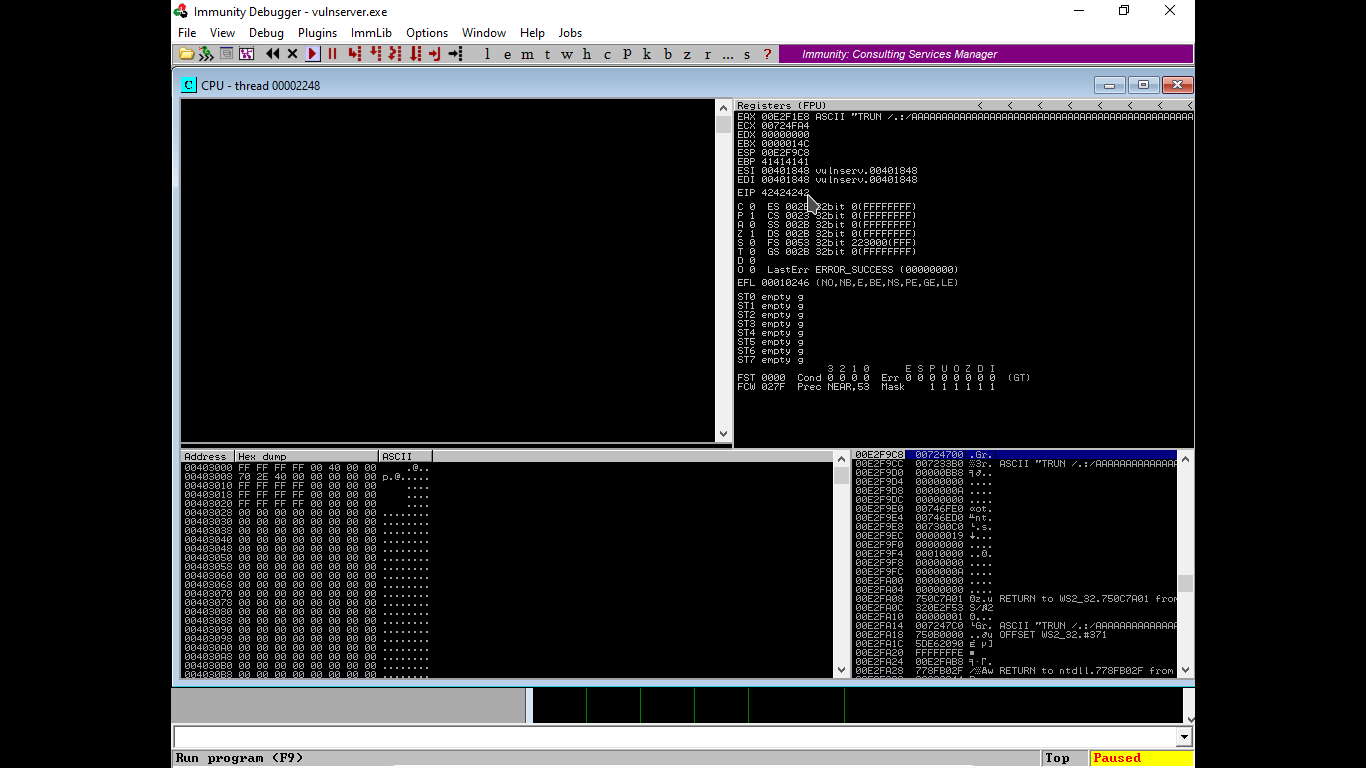This screenshot has width=1366, height=768.
Task: Click the Trace over icon
Action: coord(415,54)
